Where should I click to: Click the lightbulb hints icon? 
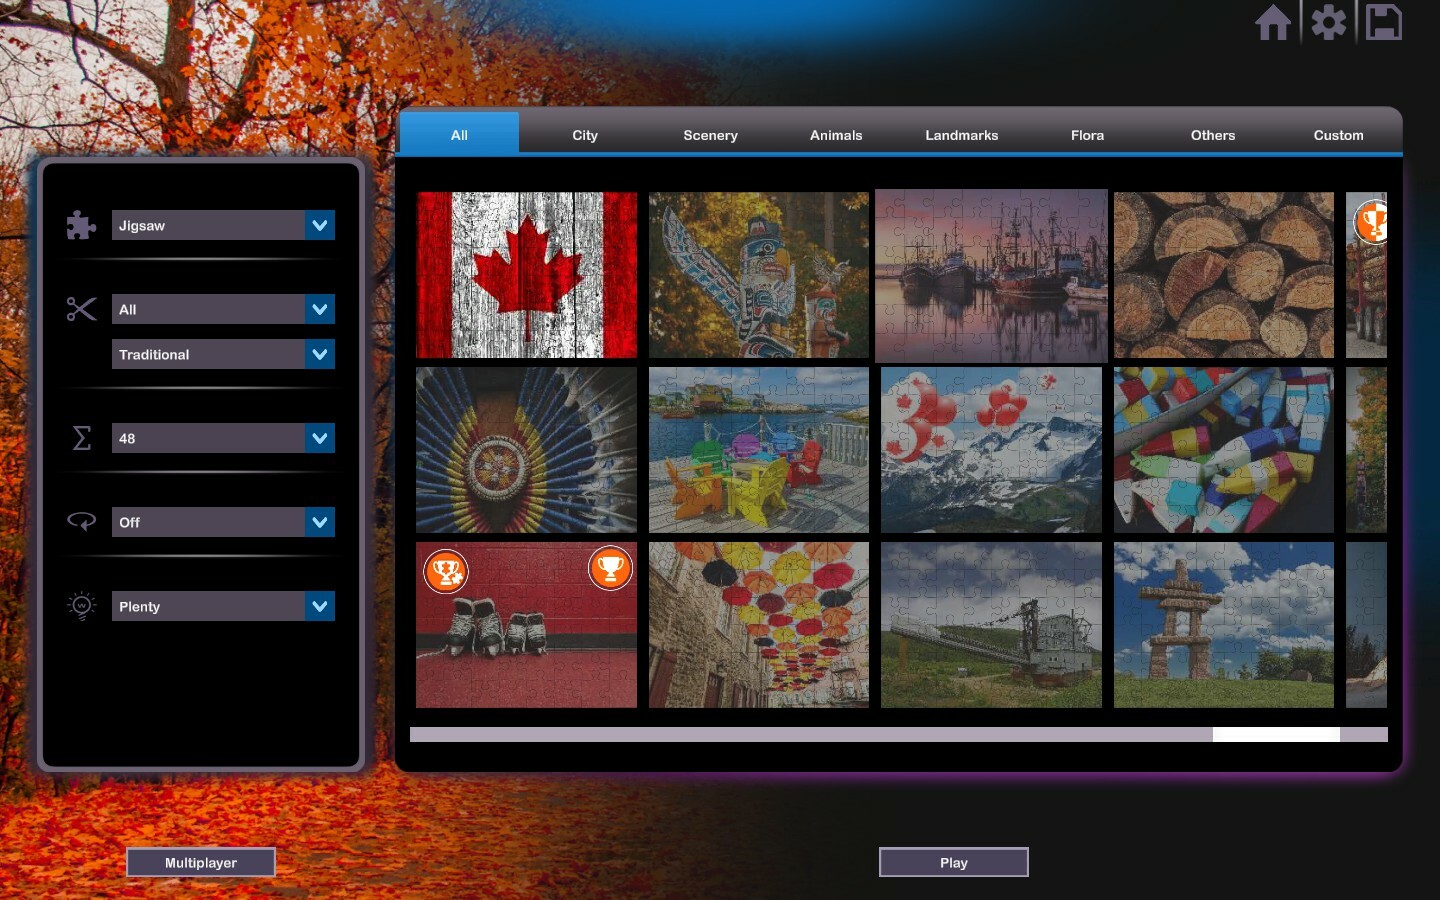[81, 606]
